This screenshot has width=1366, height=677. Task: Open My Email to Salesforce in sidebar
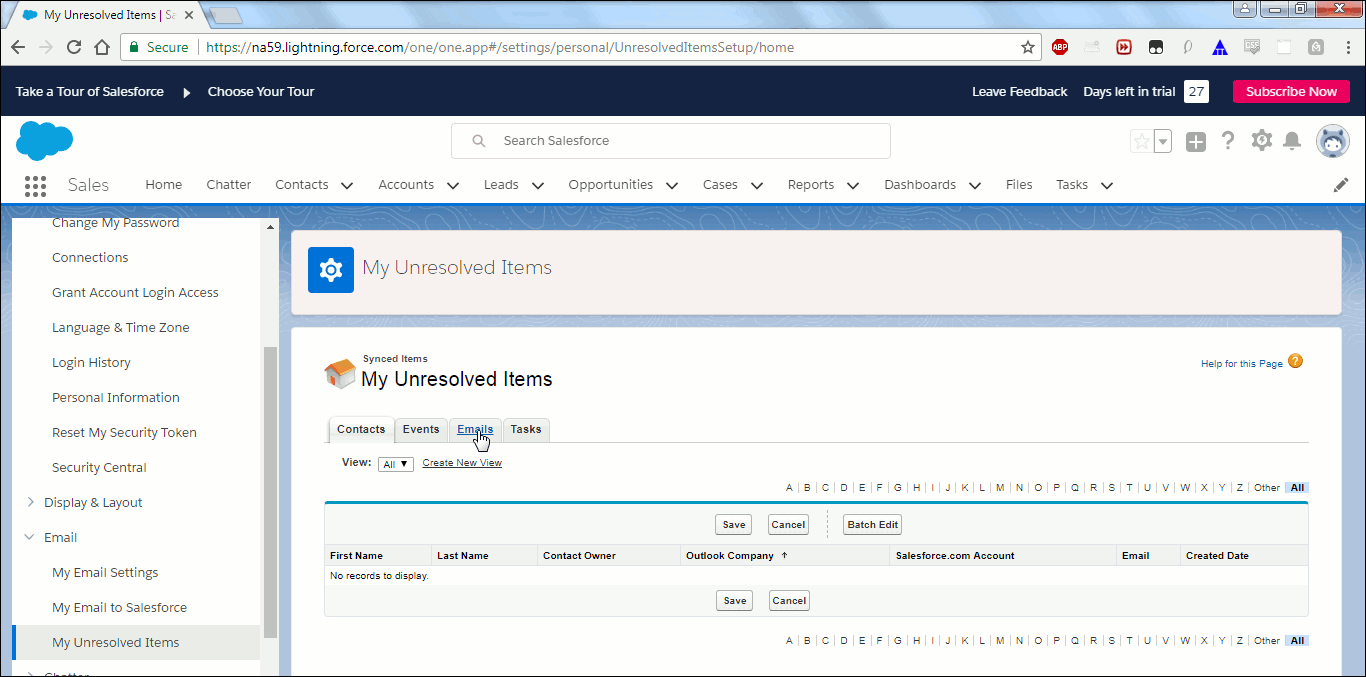pos(119,607)
